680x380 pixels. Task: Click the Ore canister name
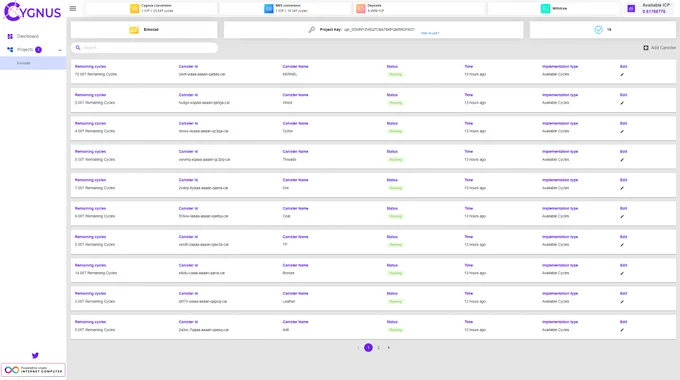click(285, 188)
